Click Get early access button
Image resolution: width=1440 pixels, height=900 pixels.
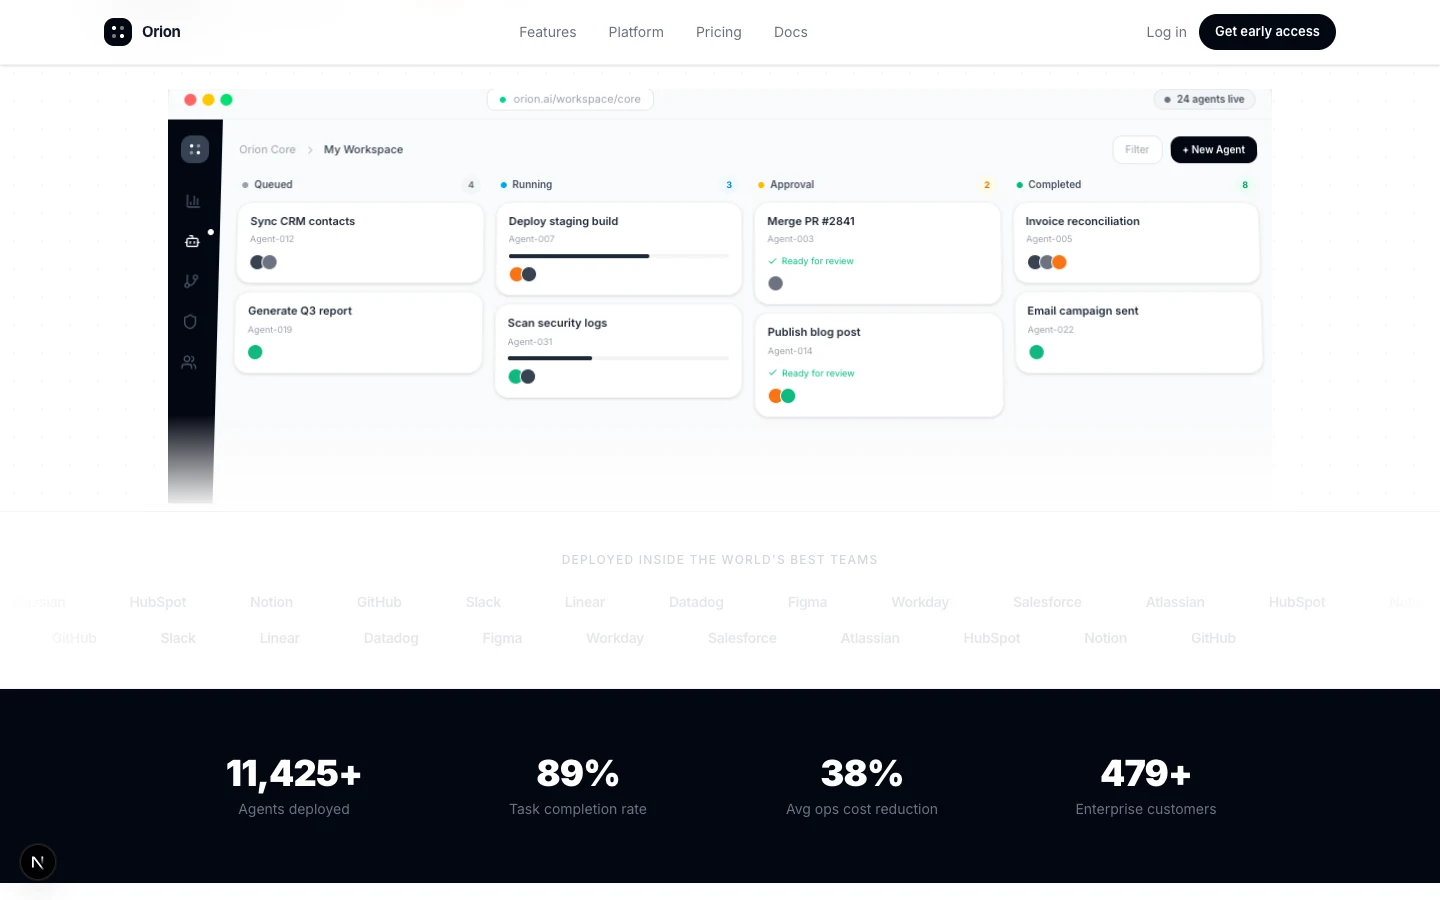click(x=1267, y=32)
